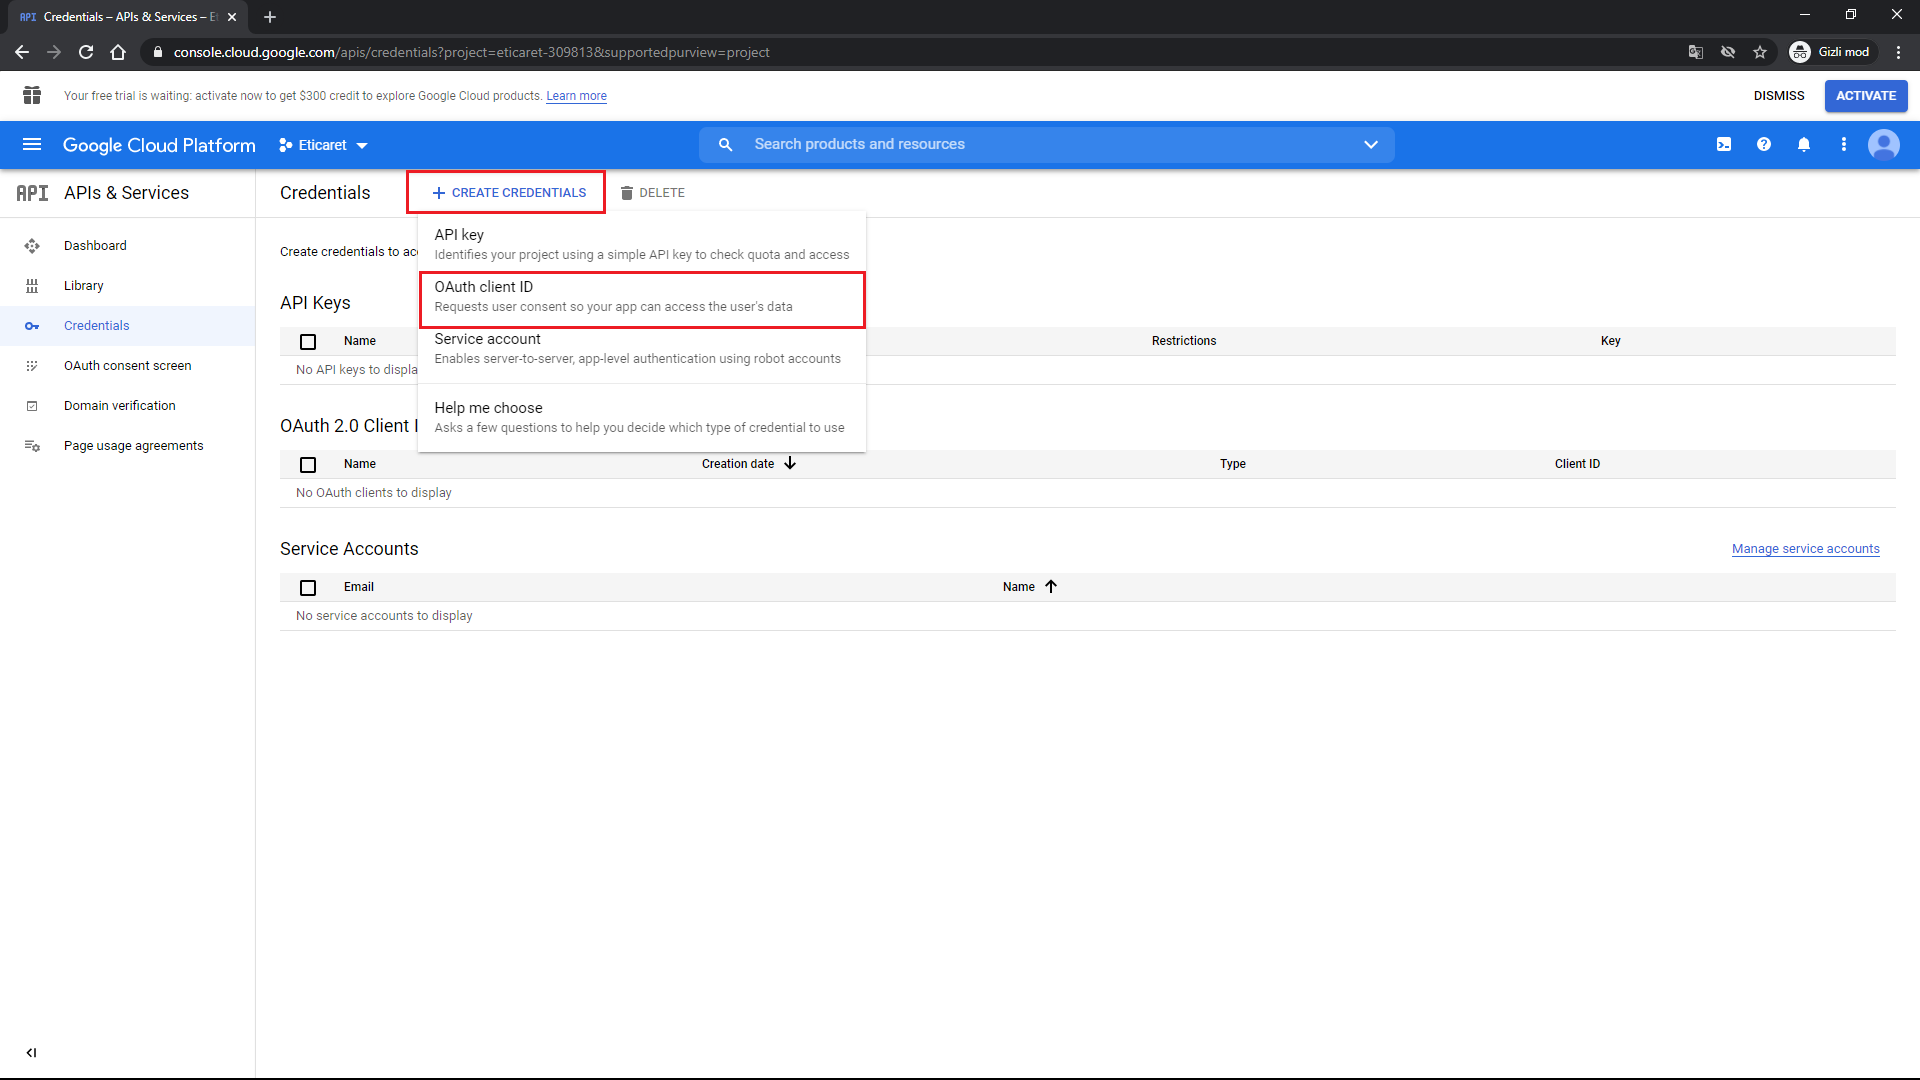Click the tracking protection eye icon in address bar
The image size is (1920, 1080).
[1728, 52]
